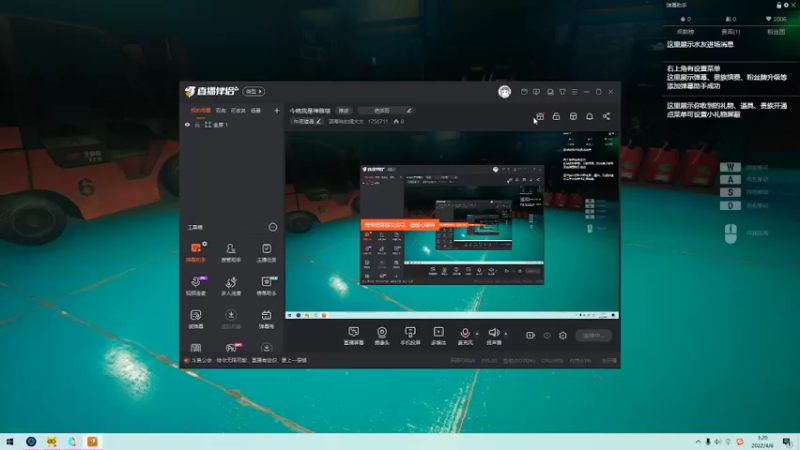
Task: Expand microphone options arrow
Action: pyautogui.click(x=477, y=334)
